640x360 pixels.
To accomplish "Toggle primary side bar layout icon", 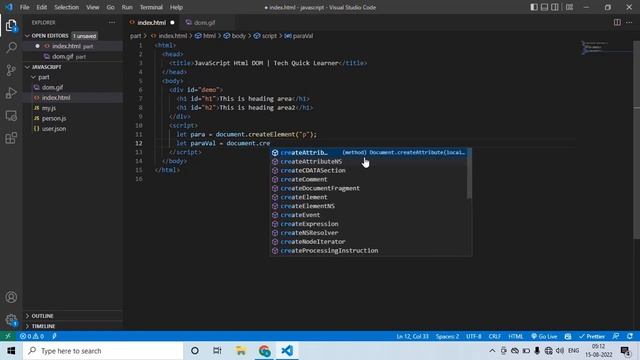I will pos(534,7).
